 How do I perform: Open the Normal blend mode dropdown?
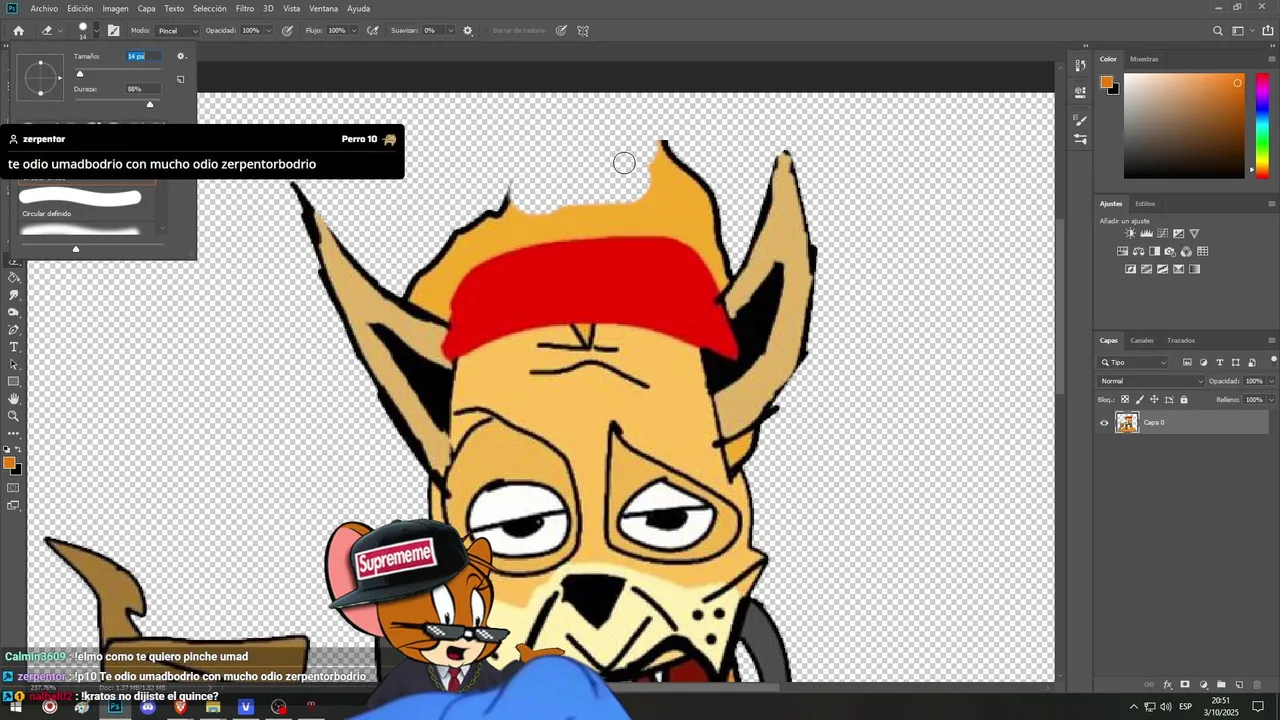coord(1152,381)
